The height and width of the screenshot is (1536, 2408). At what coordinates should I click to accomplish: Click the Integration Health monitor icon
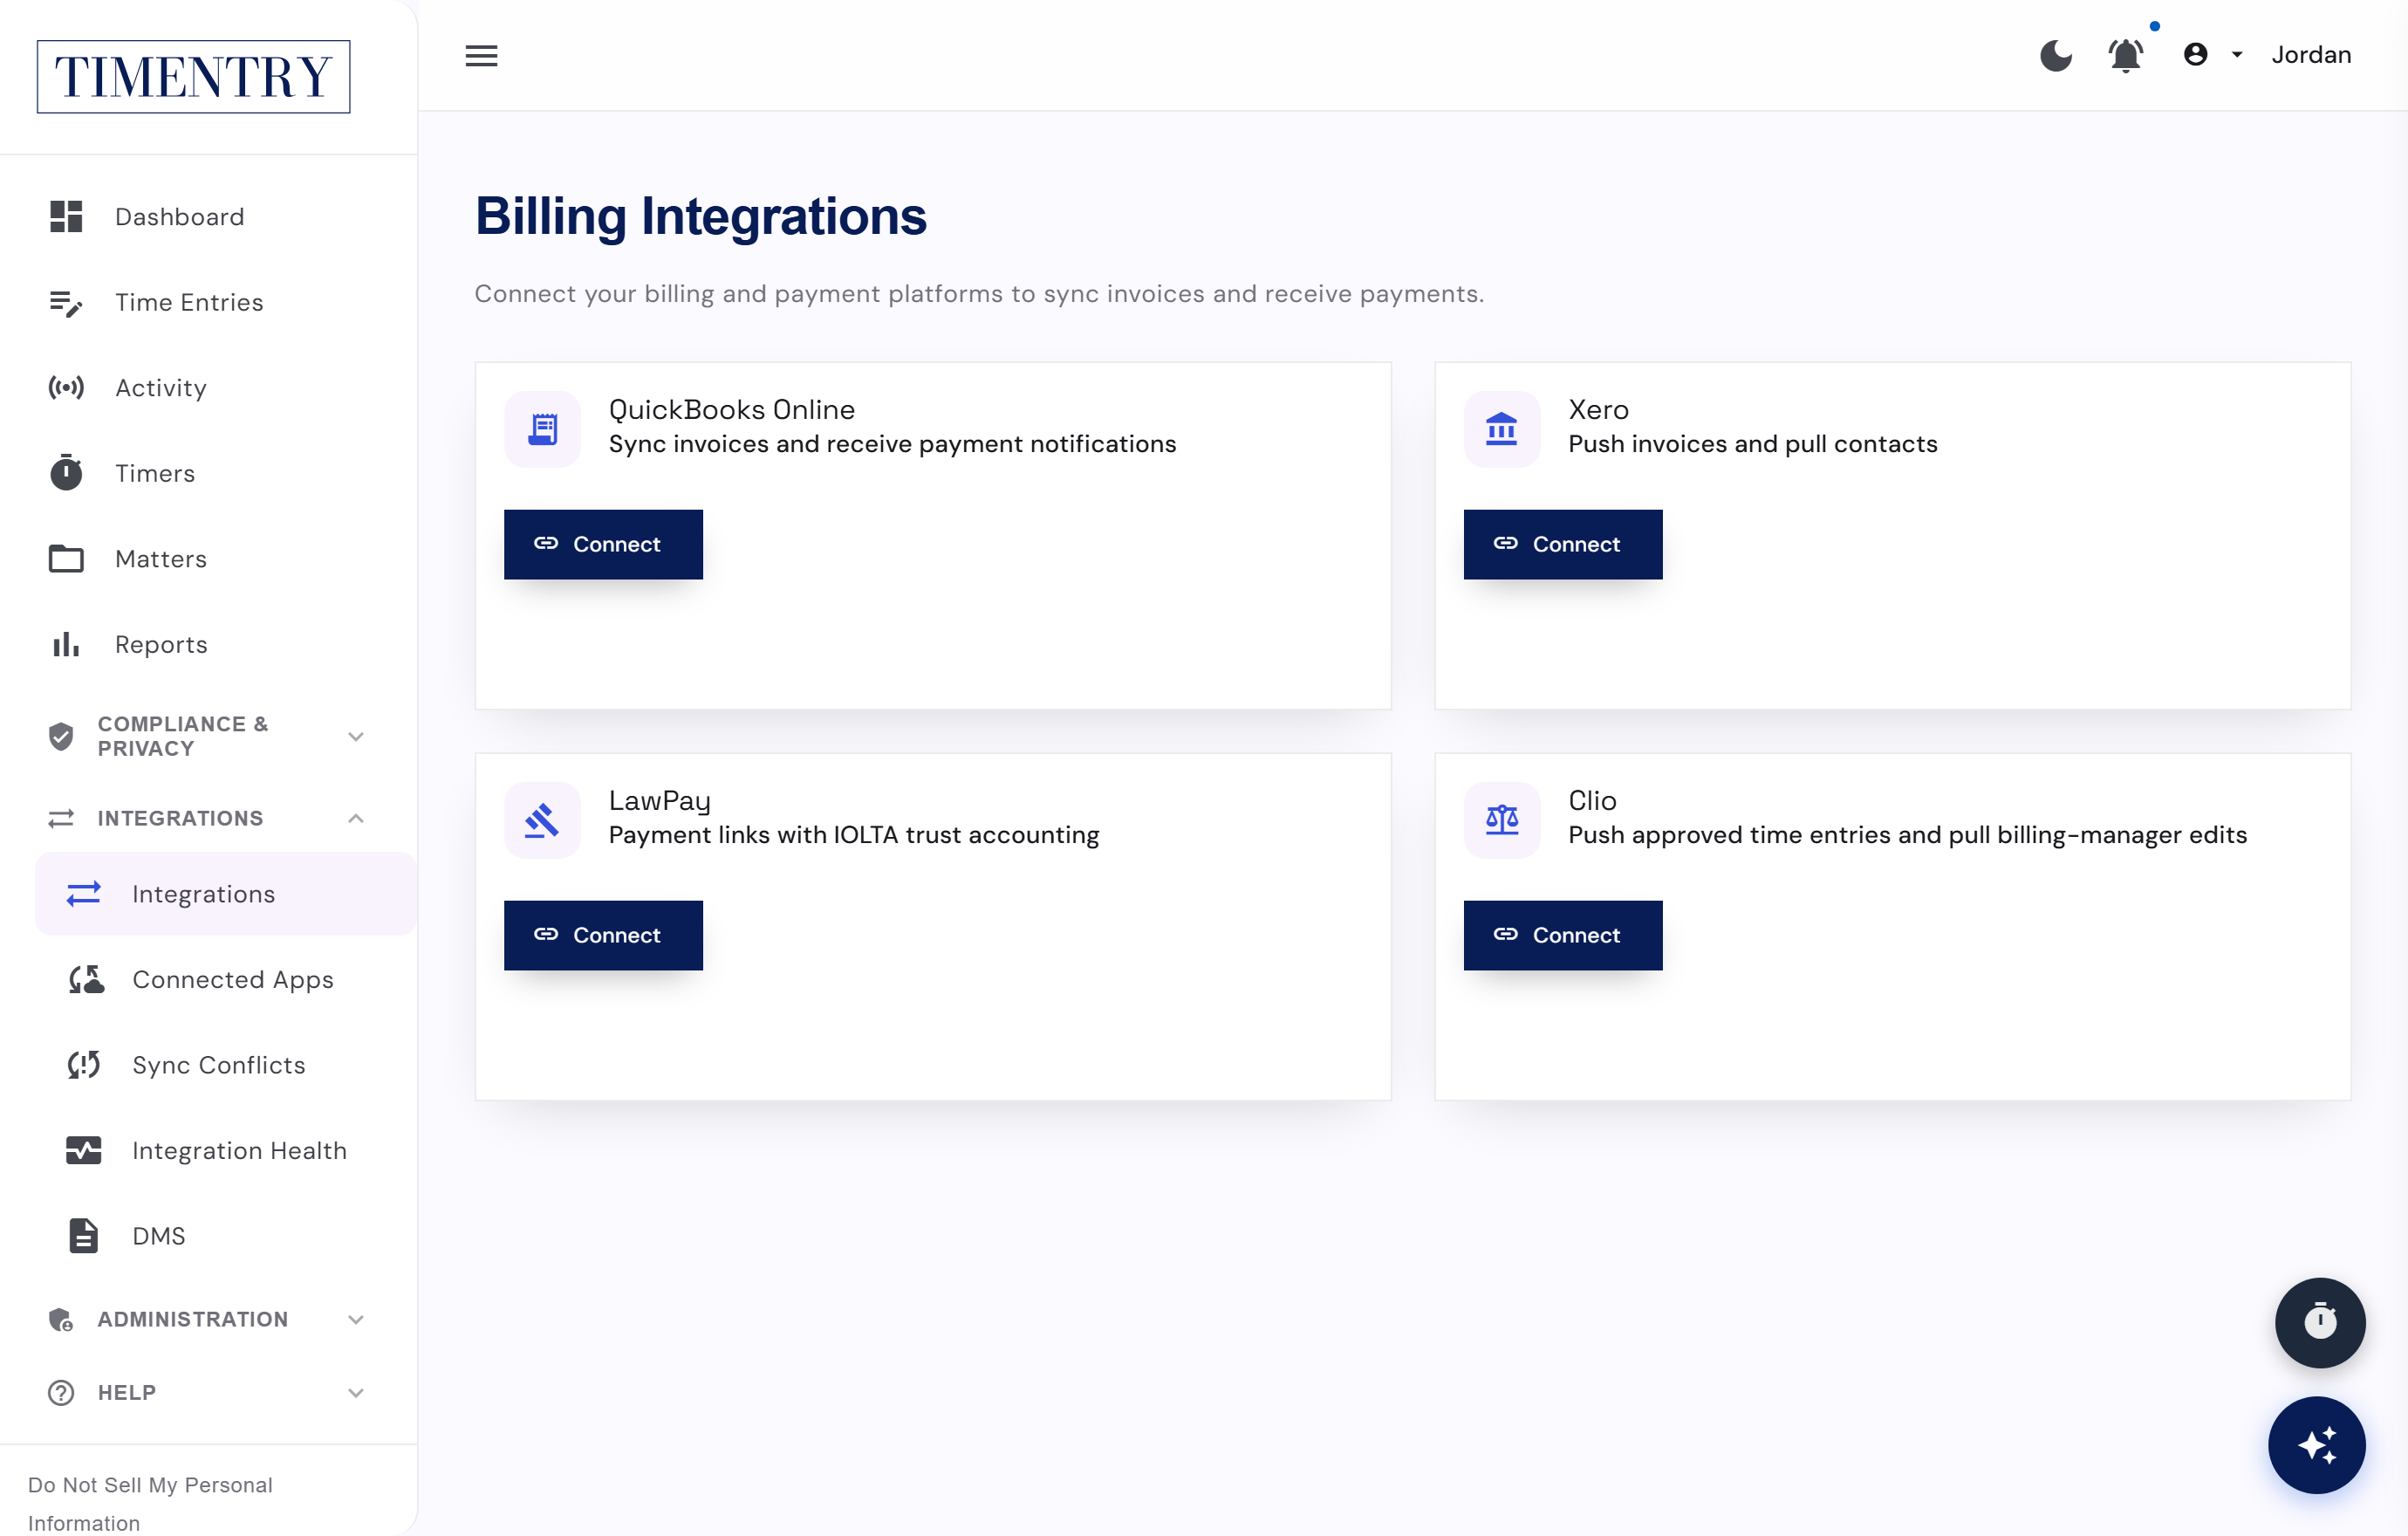(84, 1151)
